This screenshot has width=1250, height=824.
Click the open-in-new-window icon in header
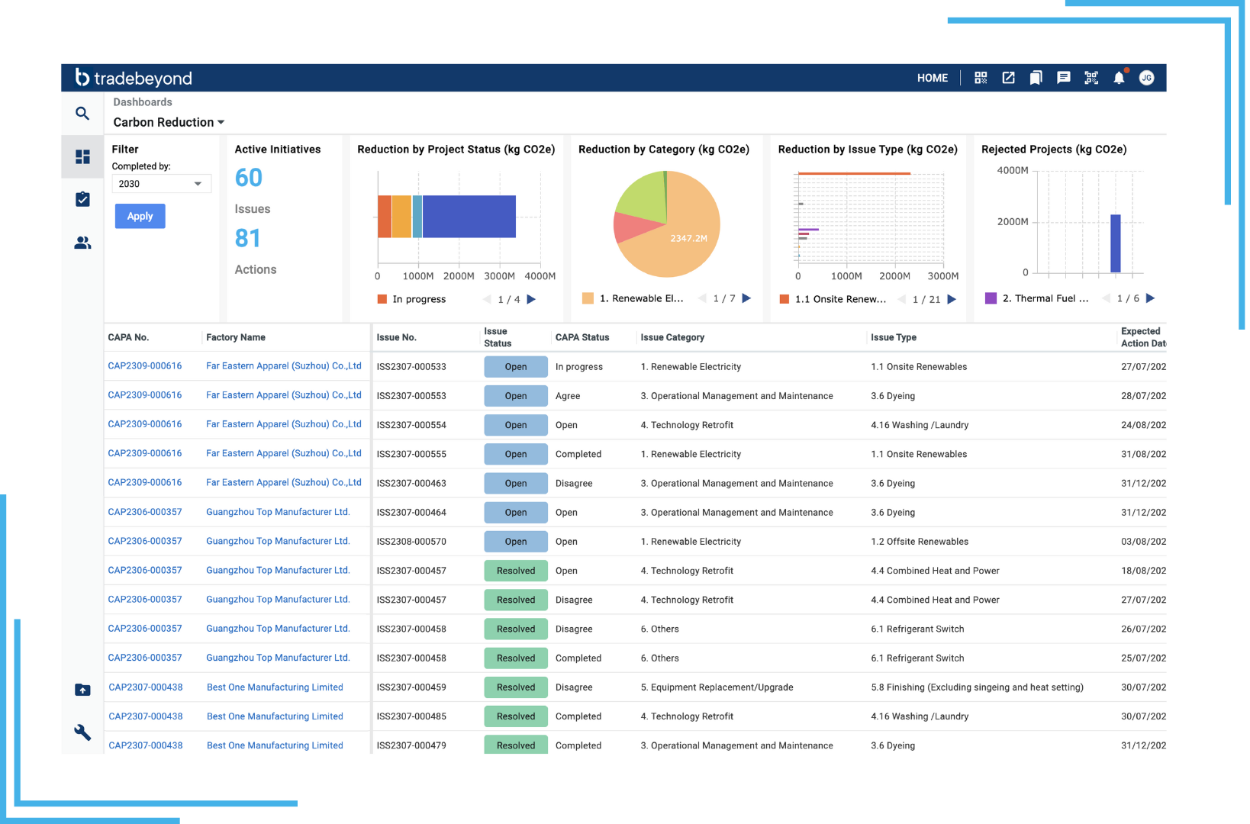pos(1008,78)
